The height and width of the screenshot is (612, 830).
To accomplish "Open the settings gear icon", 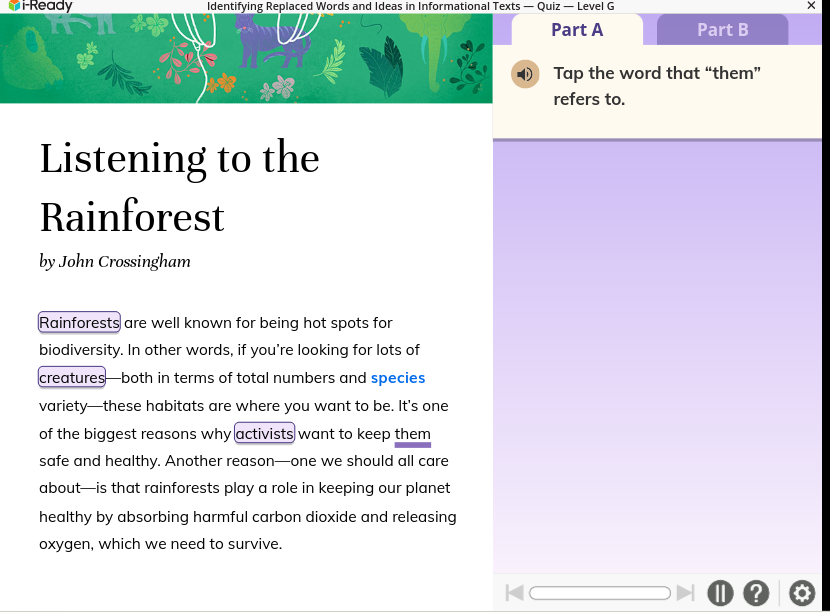I will (x=802, y=593).
